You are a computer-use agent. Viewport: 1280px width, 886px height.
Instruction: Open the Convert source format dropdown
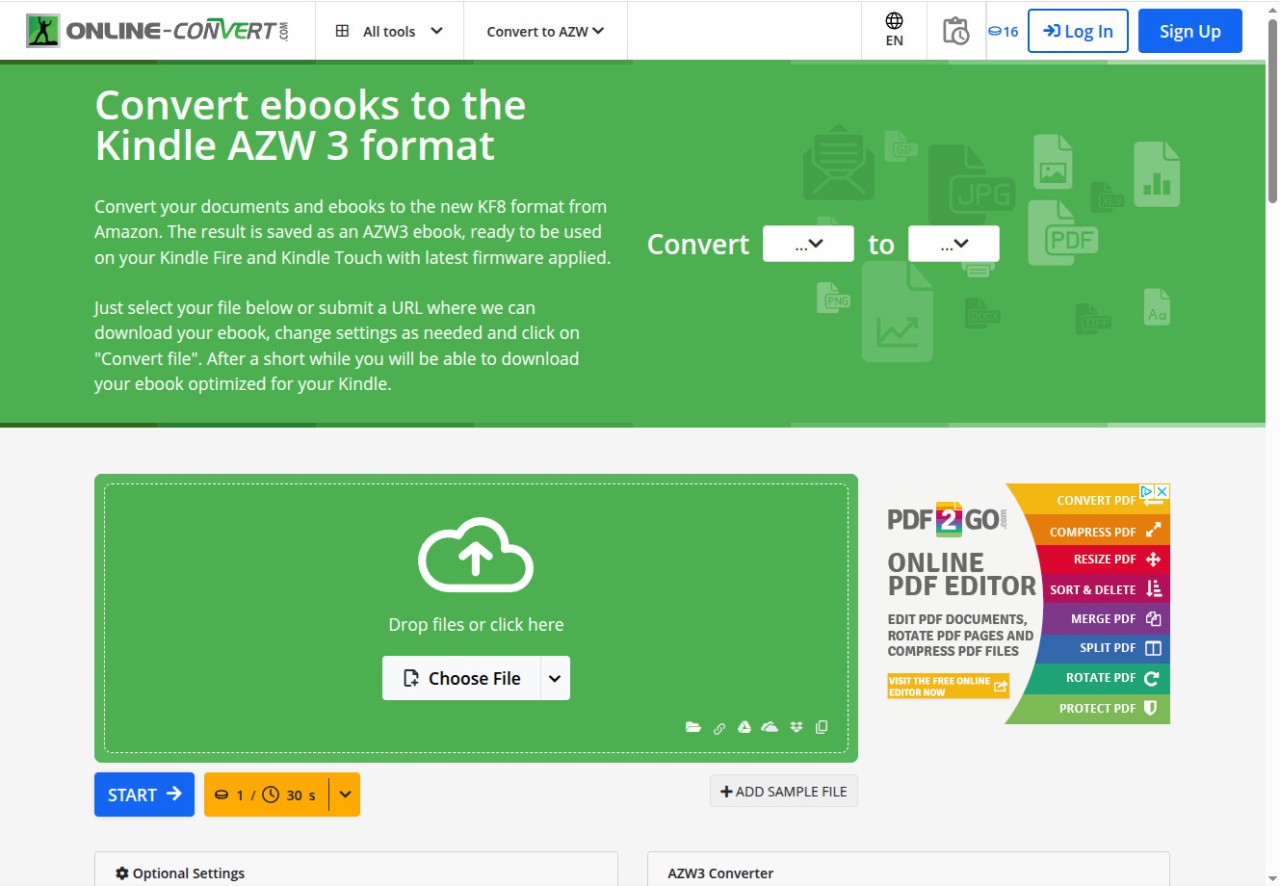(808, 244)
